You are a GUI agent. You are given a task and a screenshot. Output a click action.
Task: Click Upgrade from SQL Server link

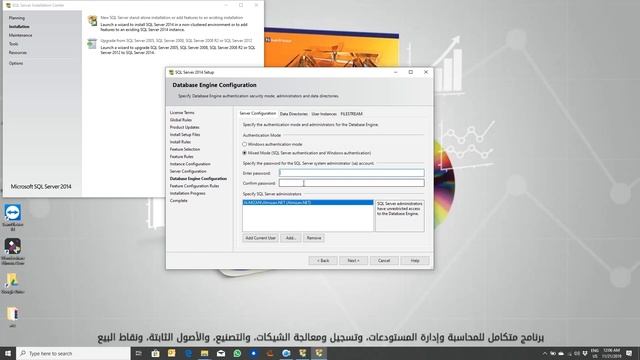tap(176, 40)
